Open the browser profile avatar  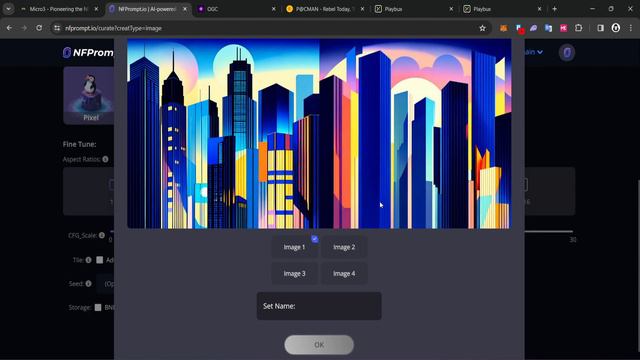[616, 28]
